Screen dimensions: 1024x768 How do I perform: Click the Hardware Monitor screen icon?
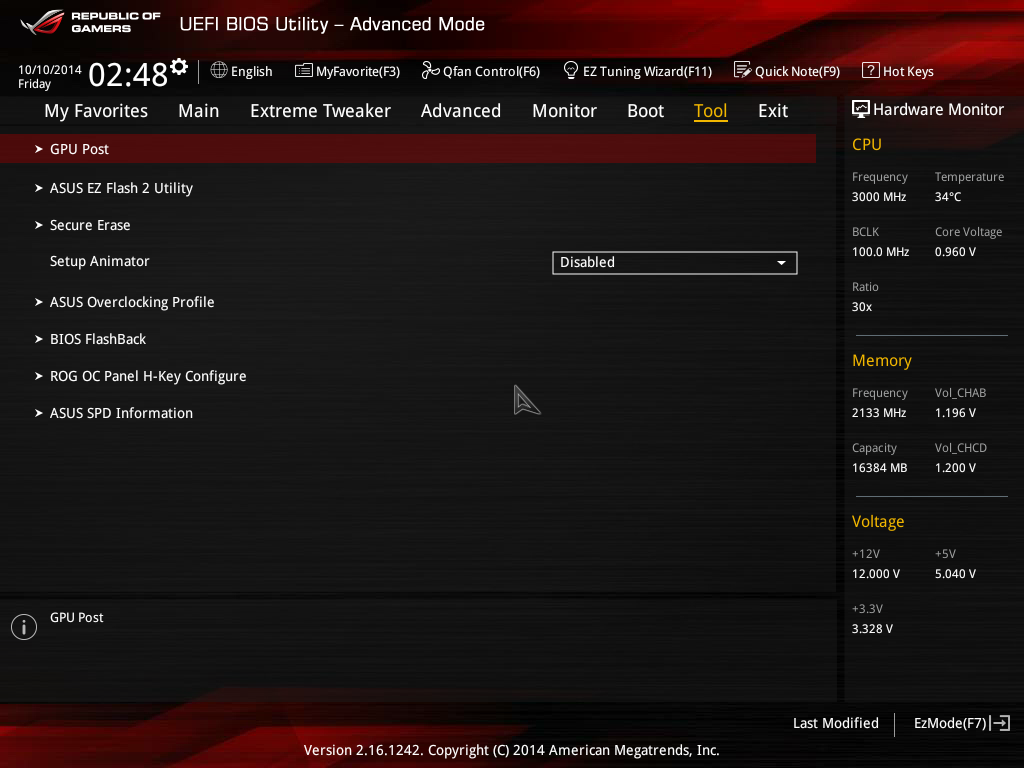[861, 109]
